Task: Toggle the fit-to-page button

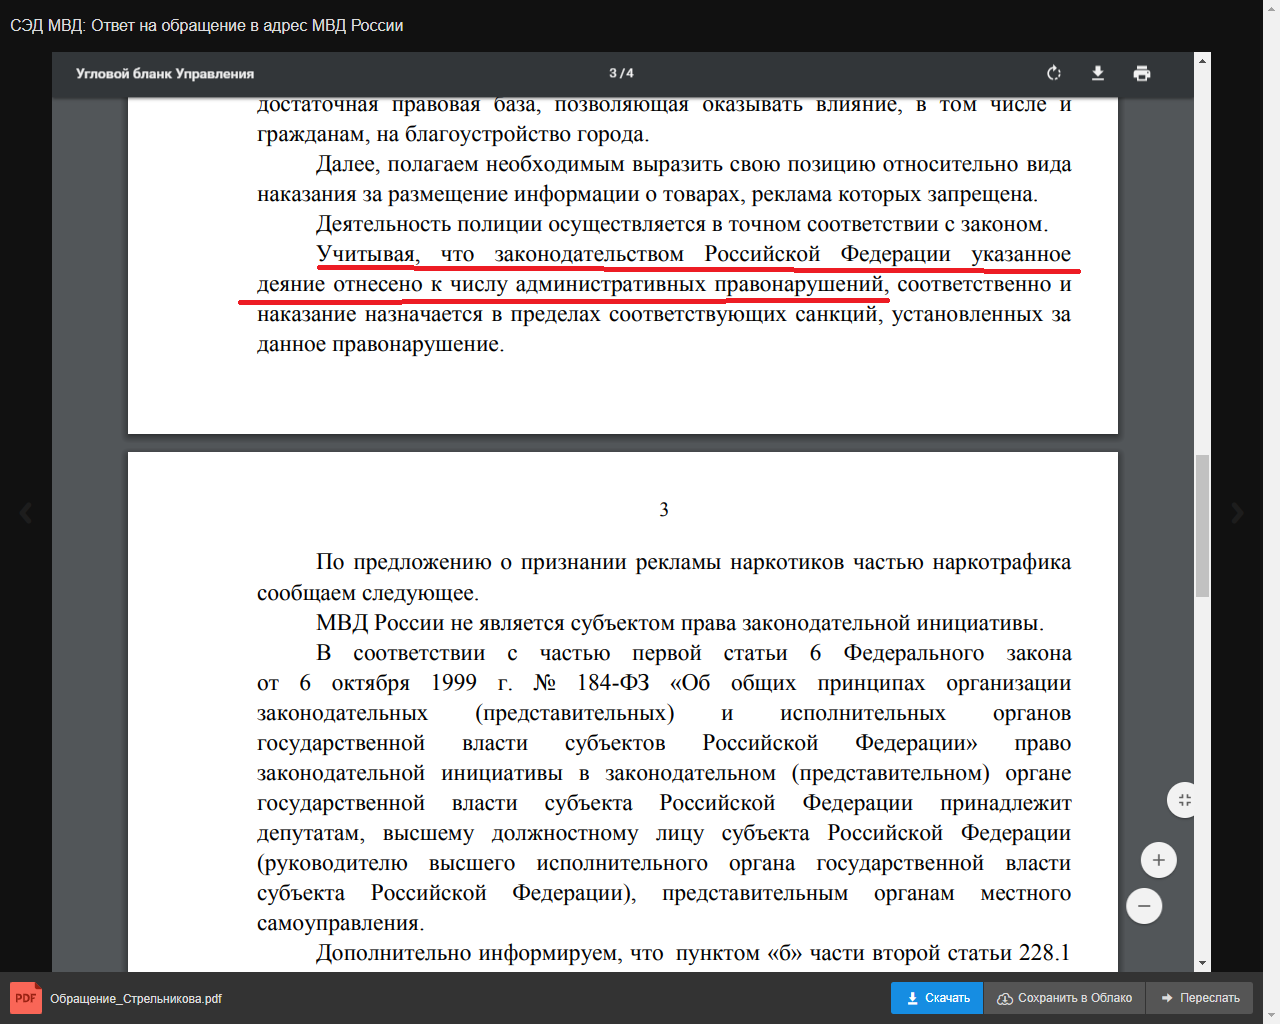Action: 1184,800
